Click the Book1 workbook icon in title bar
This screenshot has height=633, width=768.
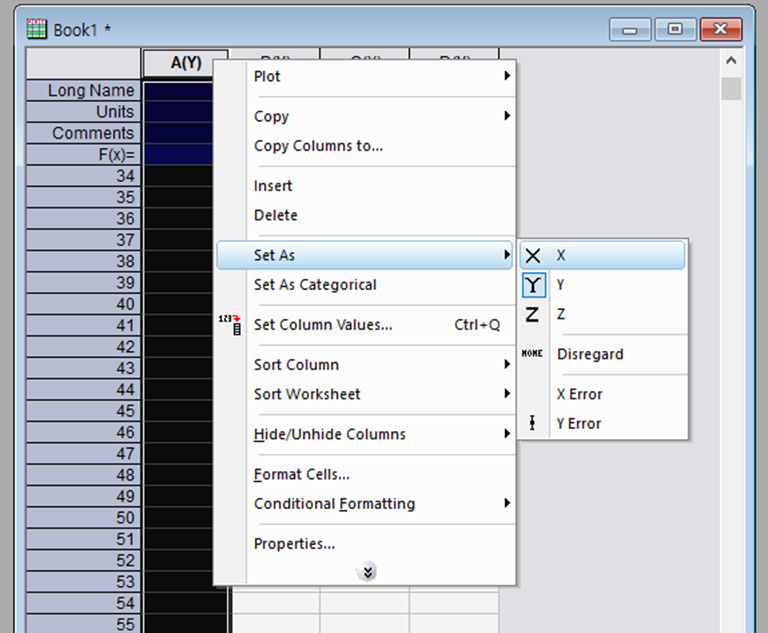click(x=37, y=29)
